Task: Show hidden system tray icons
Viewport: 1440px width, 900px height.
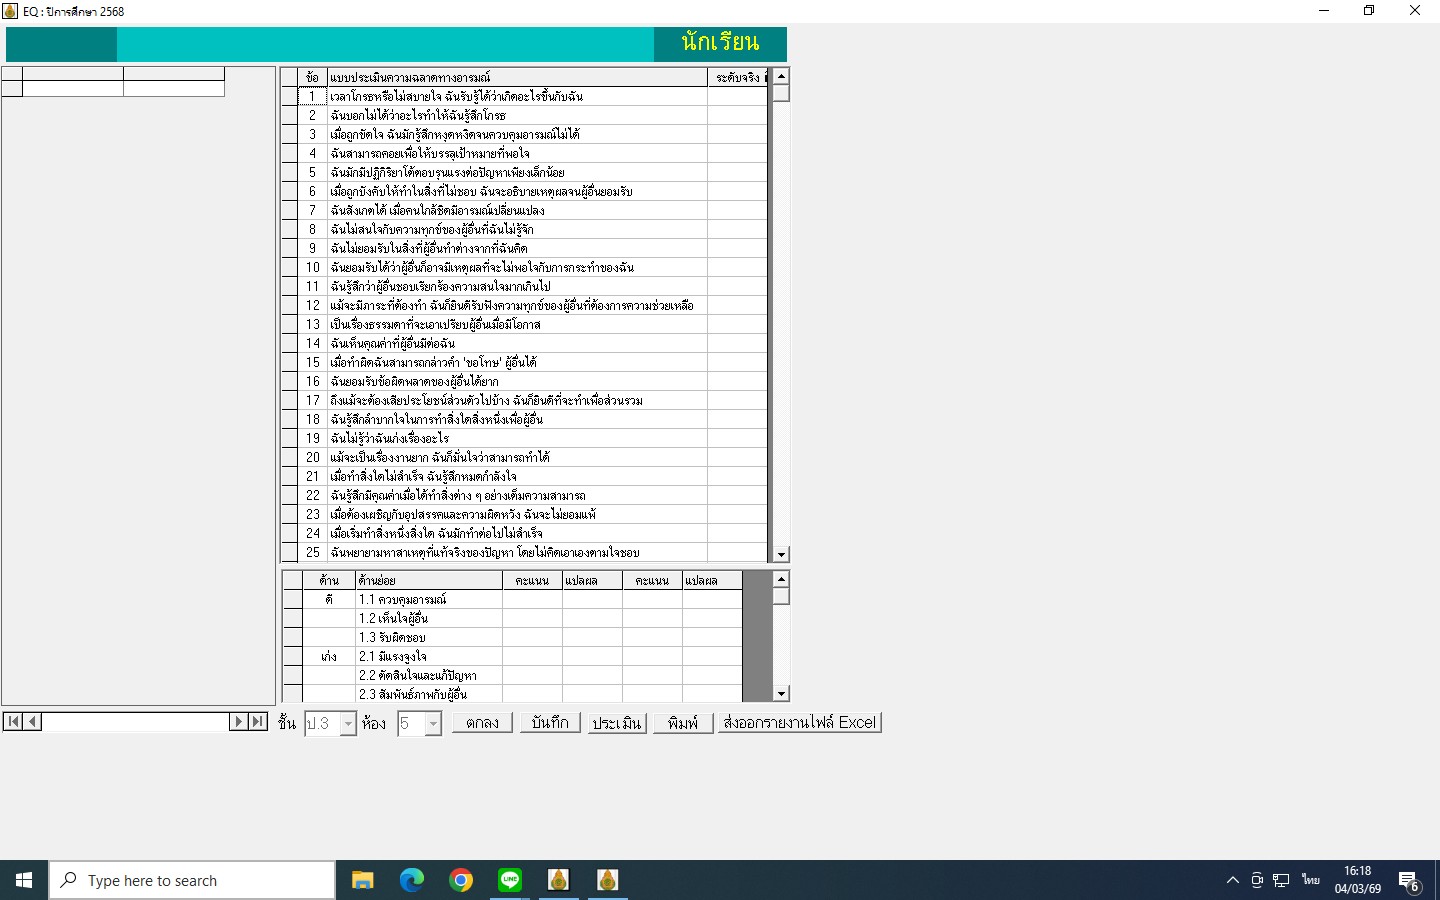Action: click(1232, 881)
